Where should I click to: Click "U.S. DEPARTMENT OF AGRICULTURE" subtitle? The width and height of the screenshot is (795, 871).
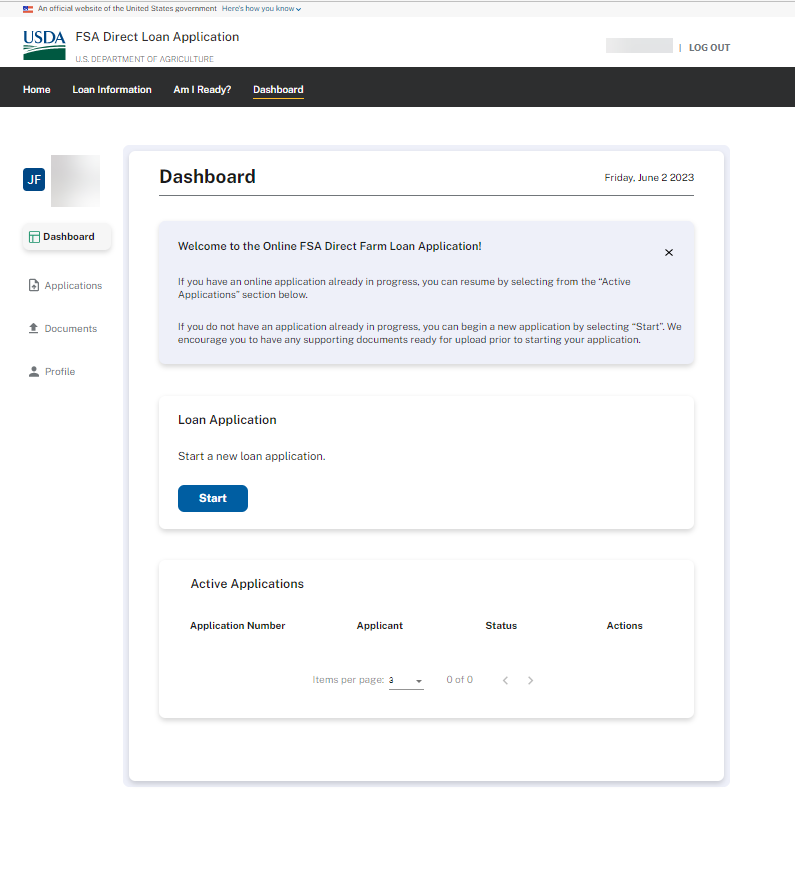[144, 59]
